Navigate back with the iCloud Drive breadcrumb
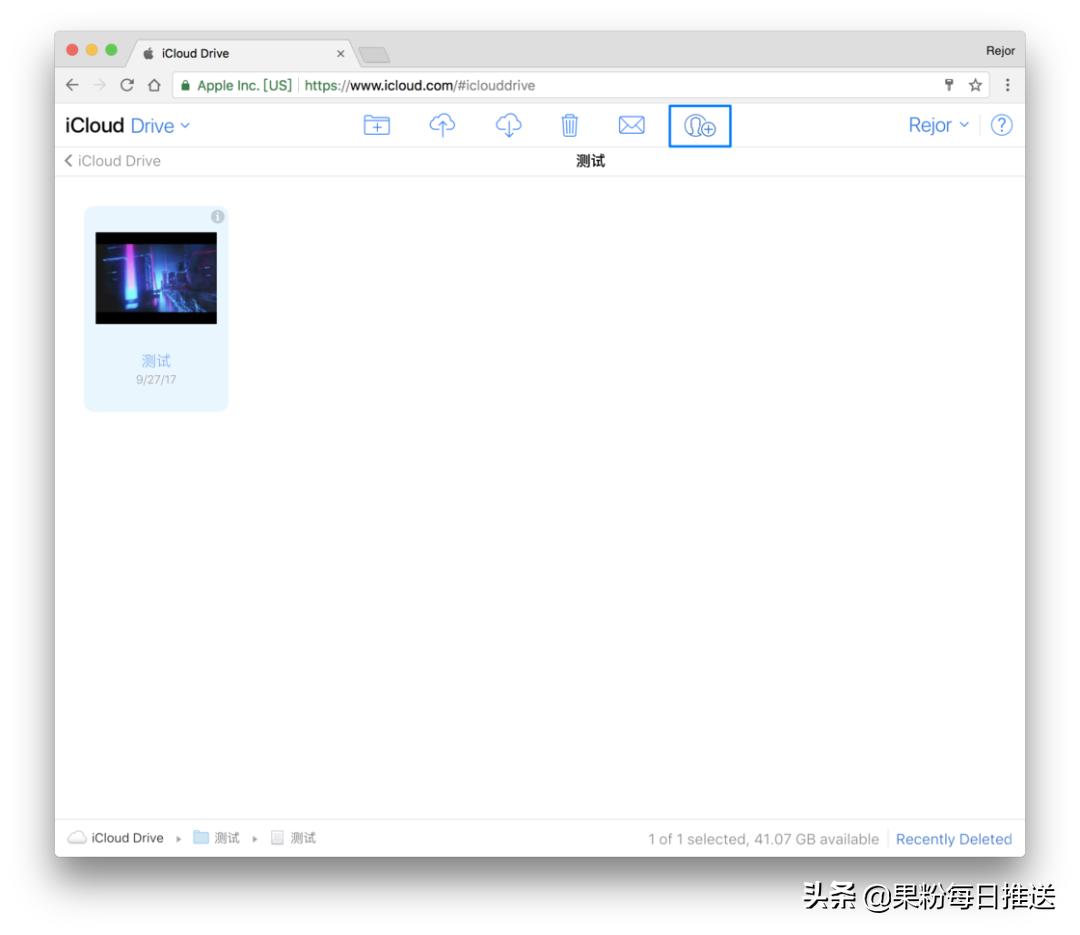The height and width of the screenshot is (935, 1080). tap(114, 161)
